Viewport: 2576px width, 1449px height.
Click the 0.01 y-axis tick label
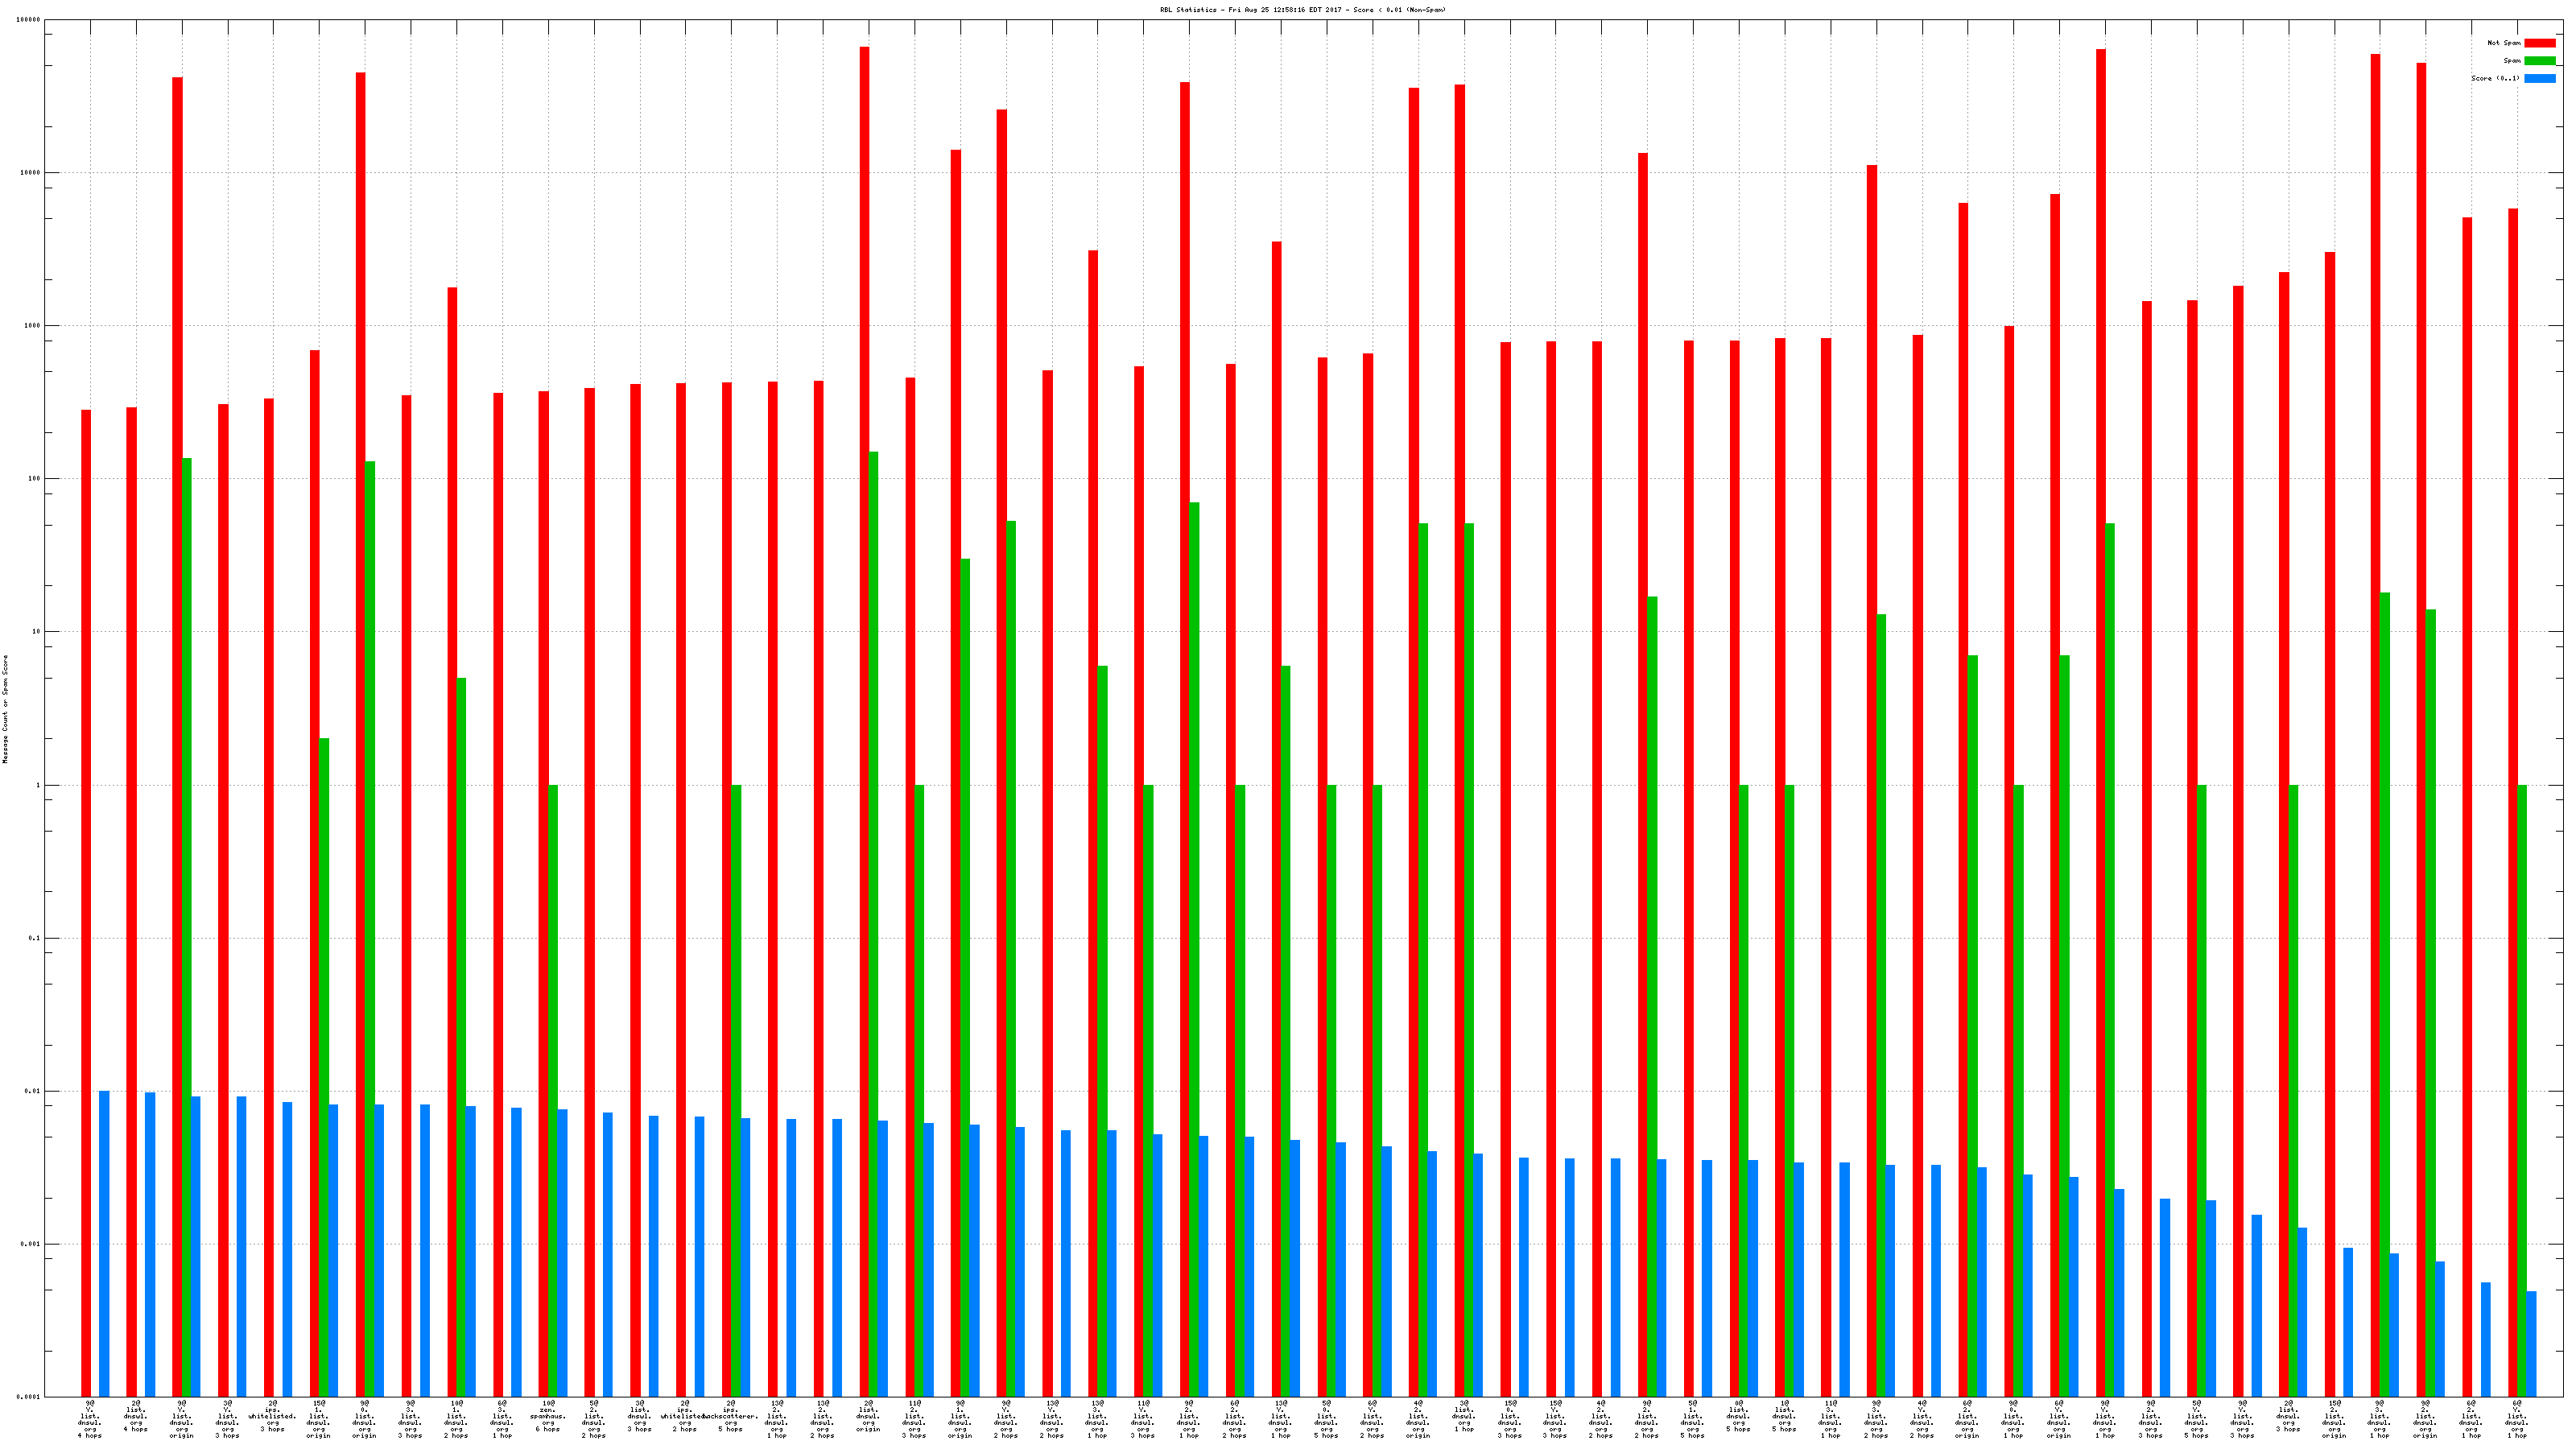pos(33,1091)
